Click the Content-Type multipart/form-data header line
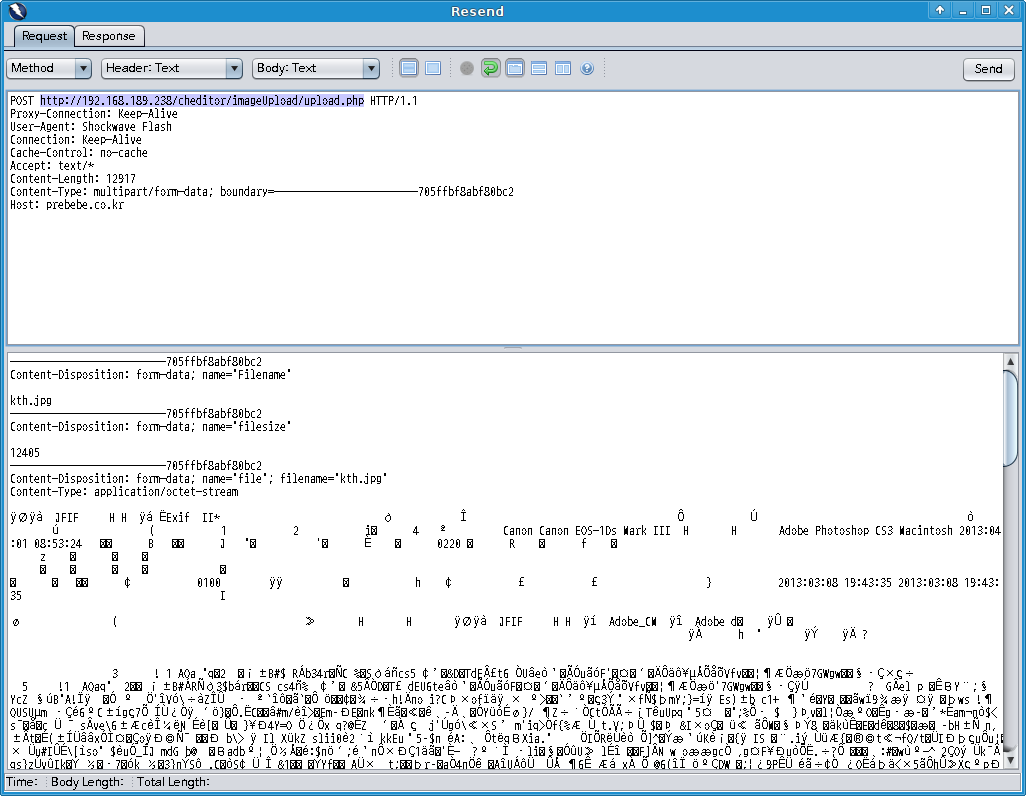The image size is (1026, 796). [262, 192]
